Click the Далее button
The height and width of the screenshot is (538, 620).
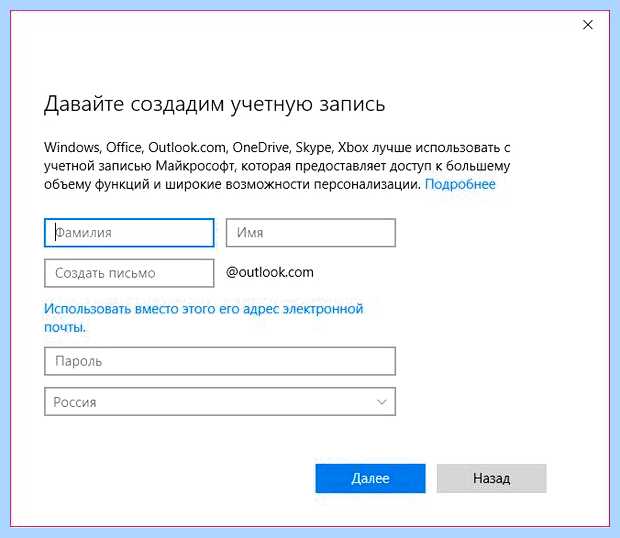point(370,478)
